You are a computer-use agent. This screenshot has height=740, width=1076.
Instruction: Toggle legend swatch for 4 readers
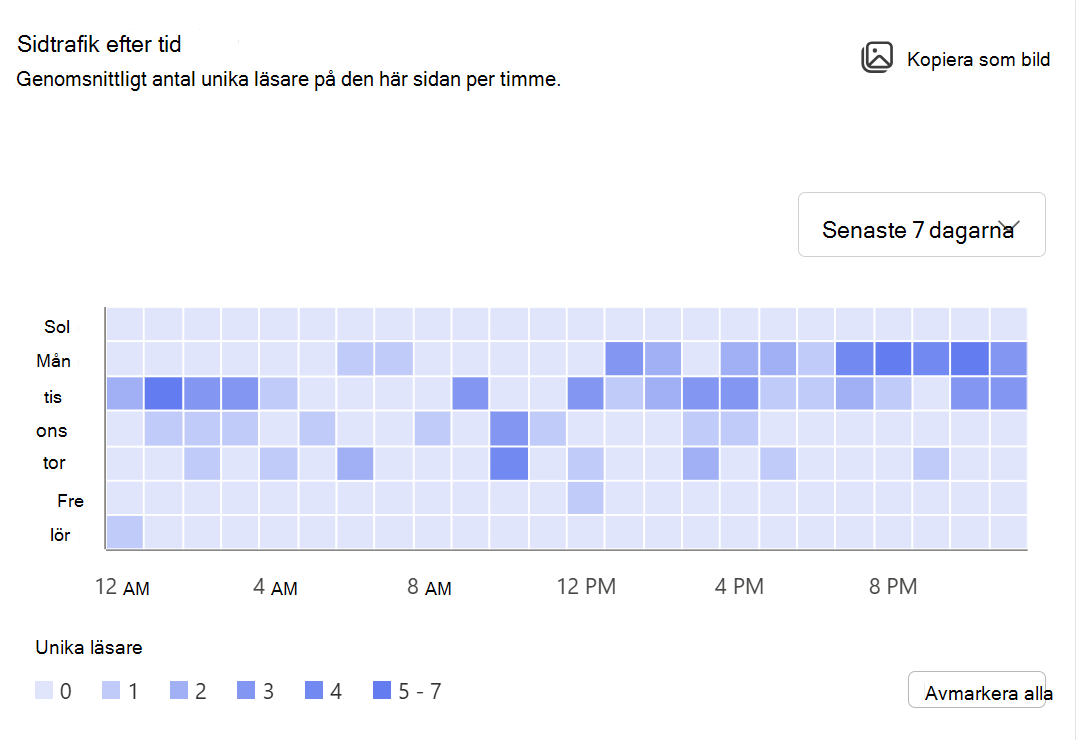[x=314, y=690]
